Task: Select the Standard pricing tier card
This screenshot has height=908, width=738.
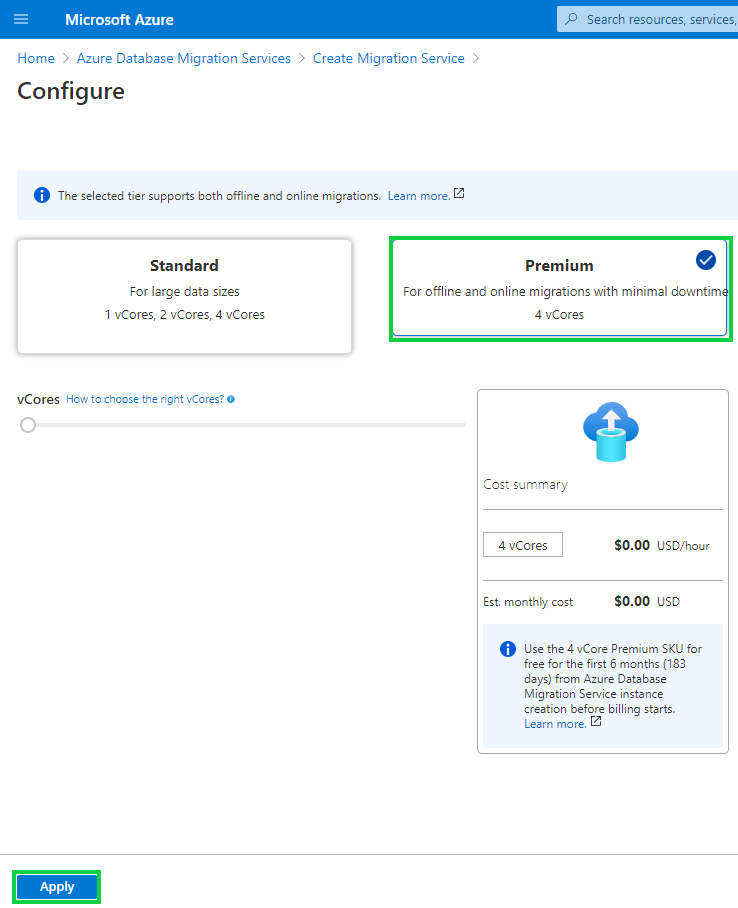Action: (x=184, y=296)
